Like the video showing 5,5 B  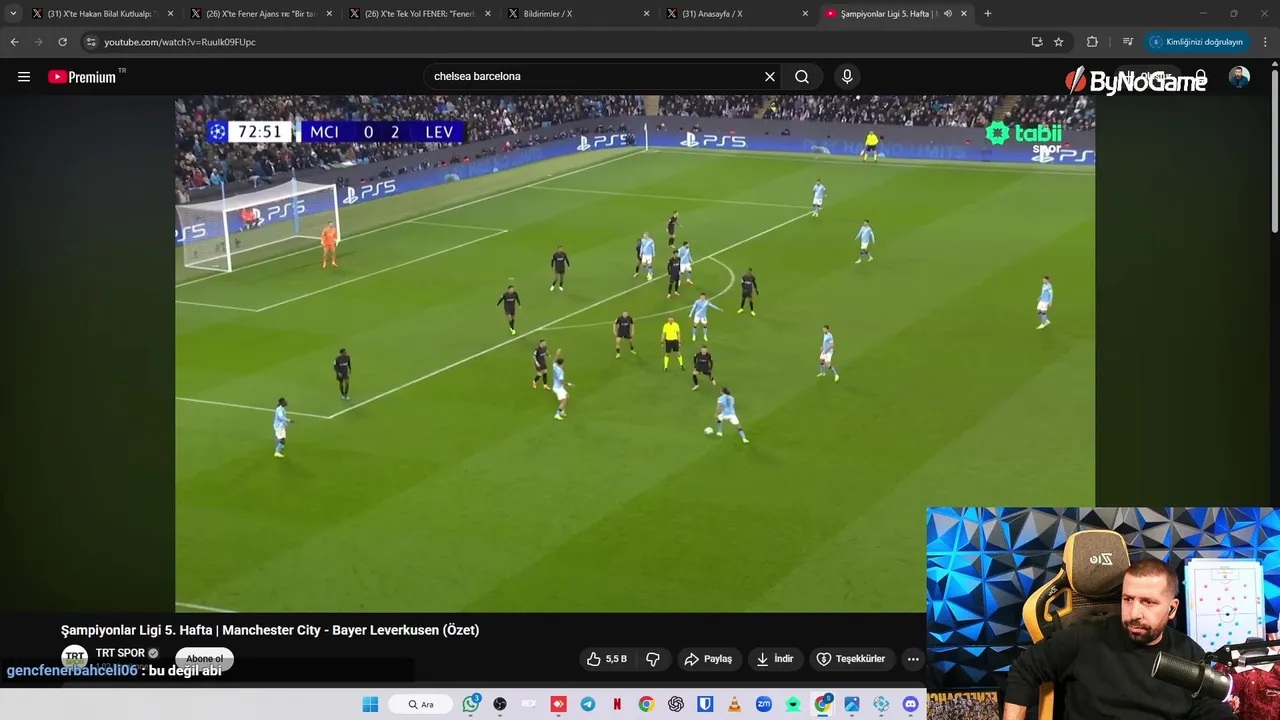(607, 659)
